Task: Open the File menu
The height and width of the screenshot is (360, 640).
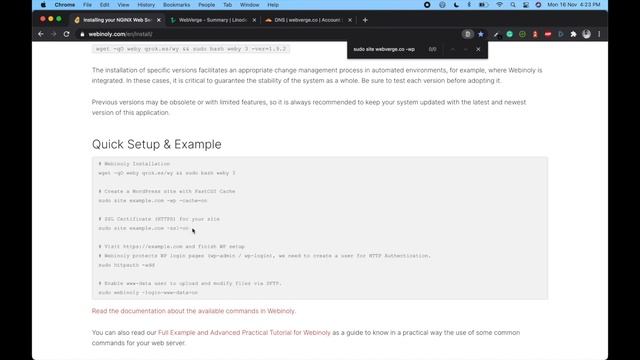Action: click(x=87, y=5)
